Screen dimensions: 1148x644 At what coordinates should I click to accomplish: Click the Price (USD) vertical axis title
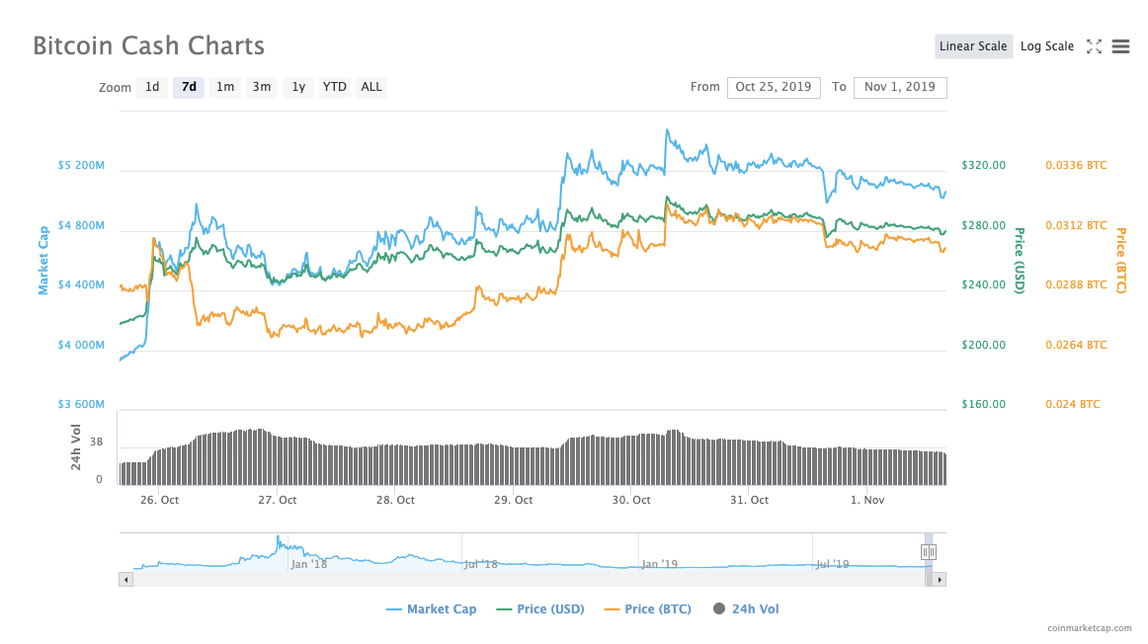pyautogui.click(x=1019, y=261)
